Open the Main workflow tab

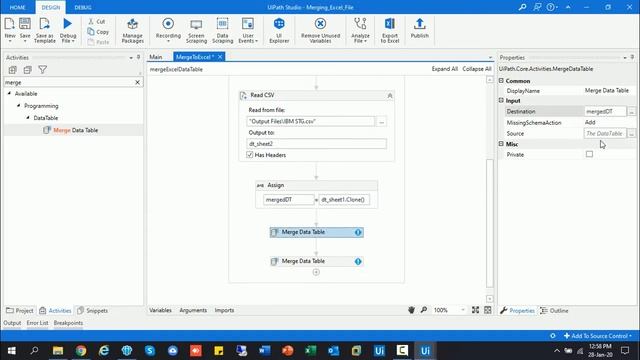coord(156,57)
